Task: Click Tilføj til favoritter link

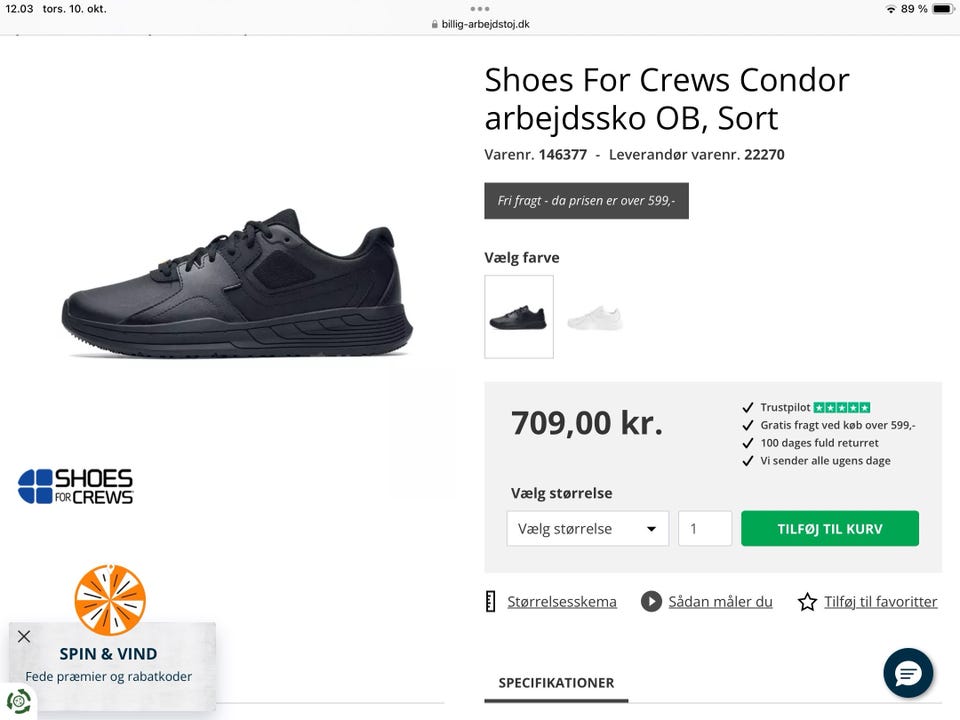Action: tap(880, 602)
